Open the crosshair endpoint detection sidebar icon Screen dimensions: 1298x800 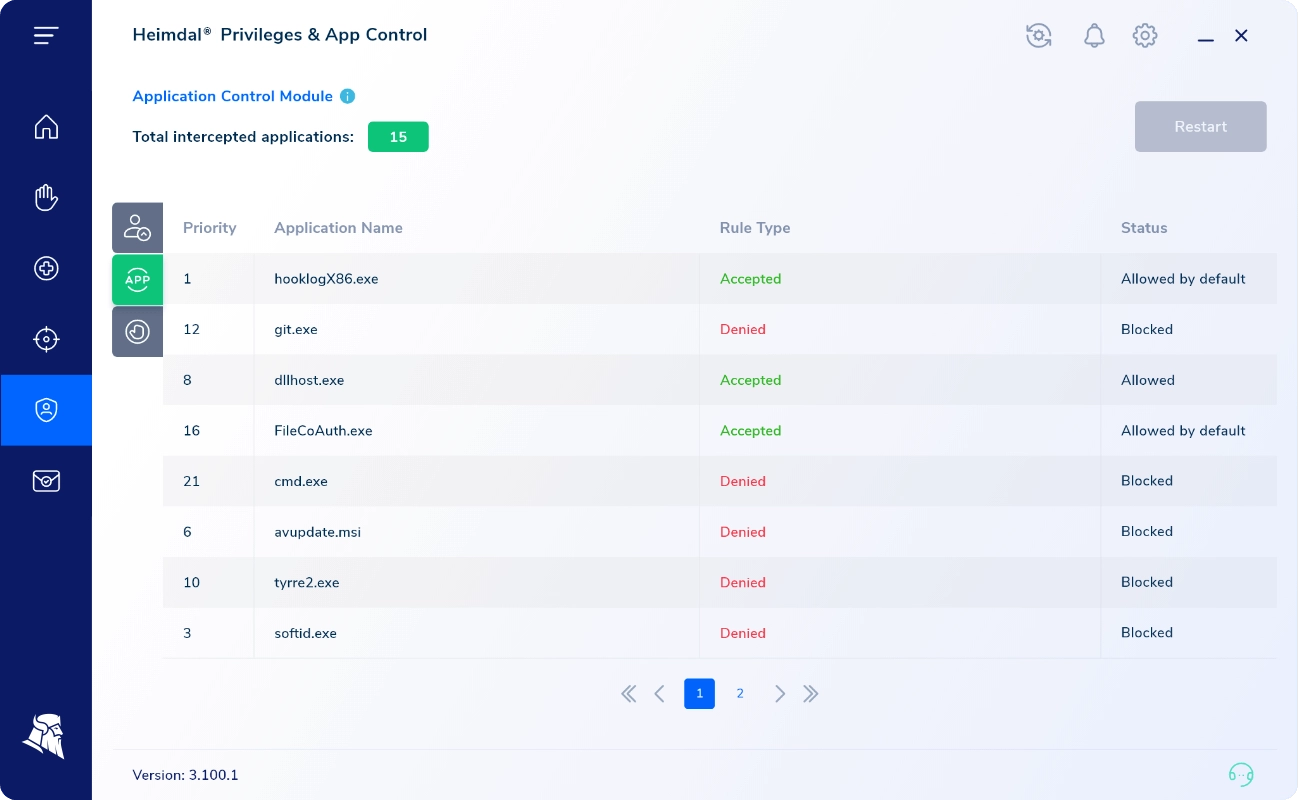click(46, 339)
